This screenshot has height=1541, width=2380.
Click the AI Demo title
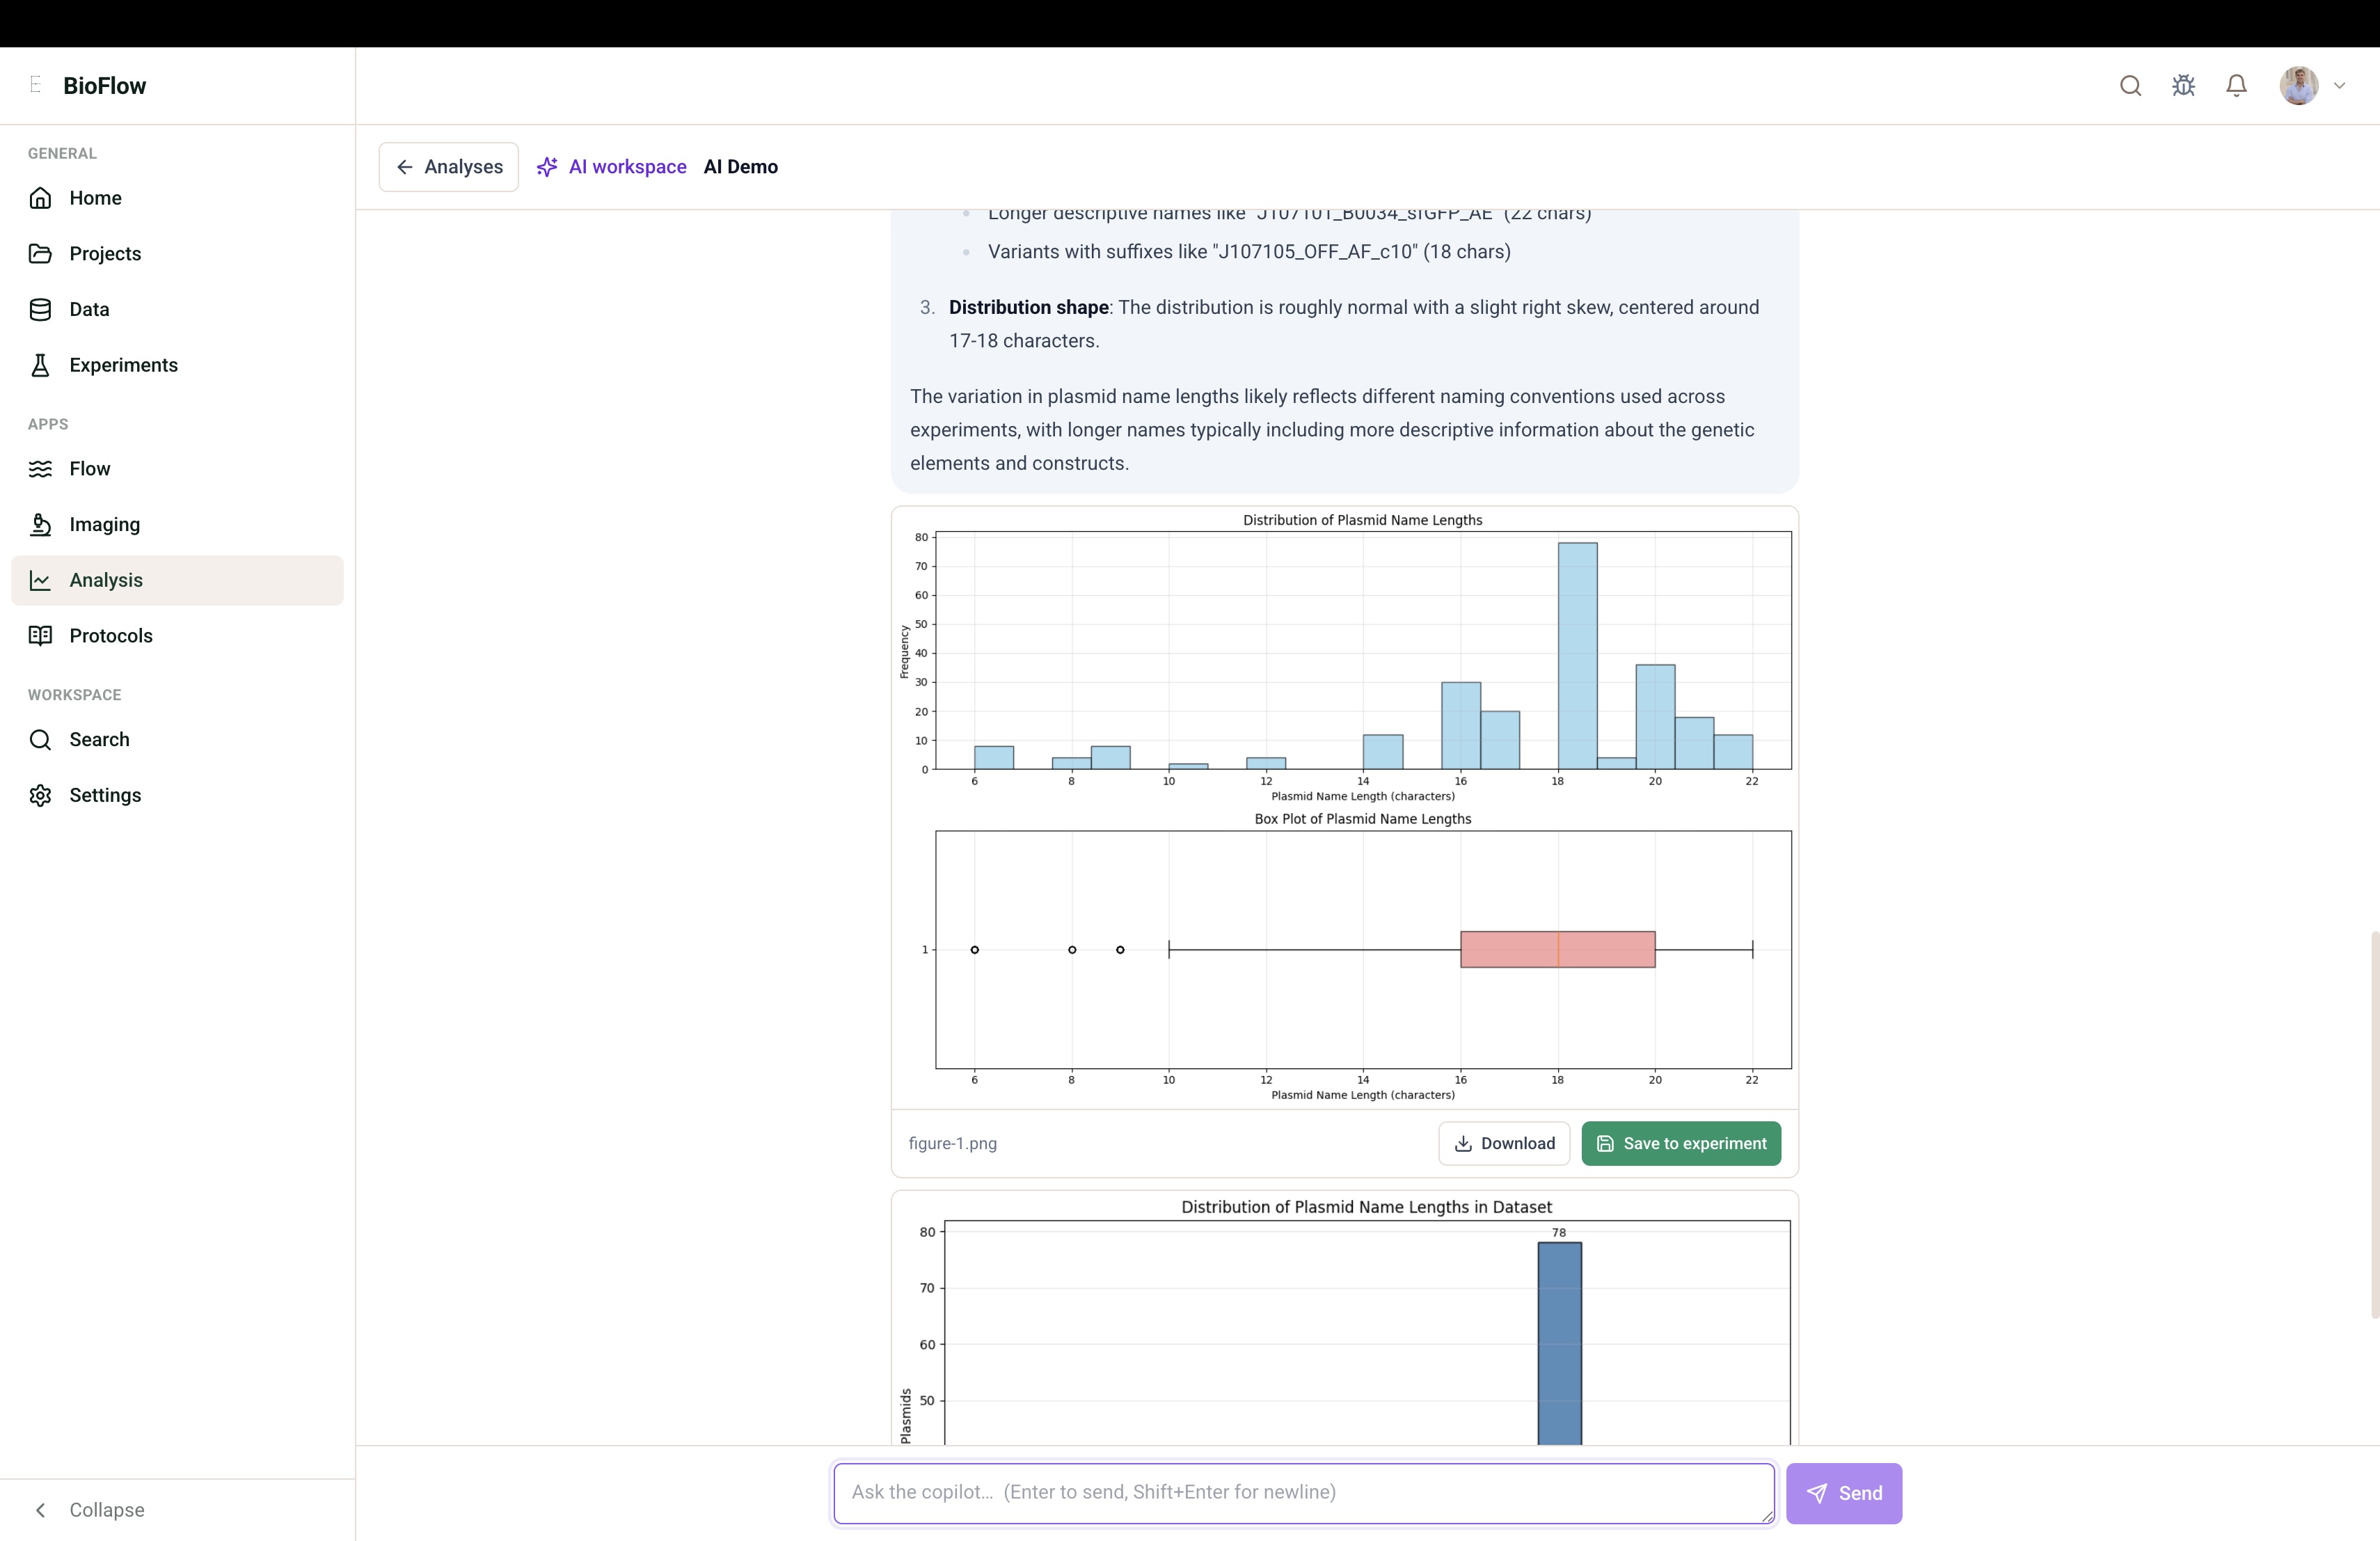[740, 167]
